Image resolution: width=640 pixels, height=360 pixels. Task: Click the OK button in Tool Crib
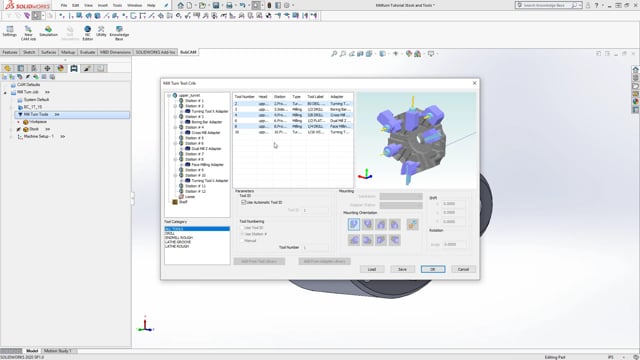433,269
